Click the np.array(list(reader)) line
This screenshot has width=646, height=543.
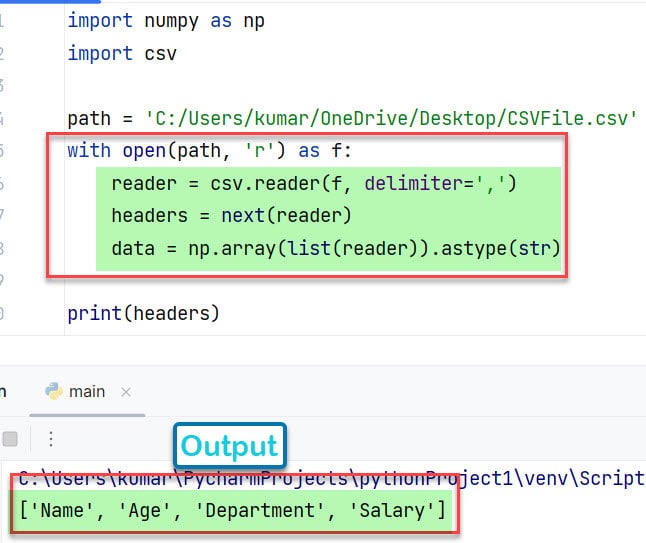(x=336, y=248)
